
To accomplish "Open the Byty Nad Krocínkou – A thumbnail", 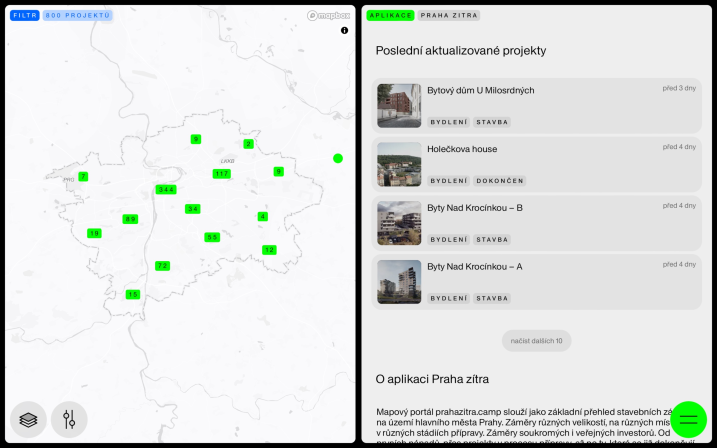I will coord(399,282).
